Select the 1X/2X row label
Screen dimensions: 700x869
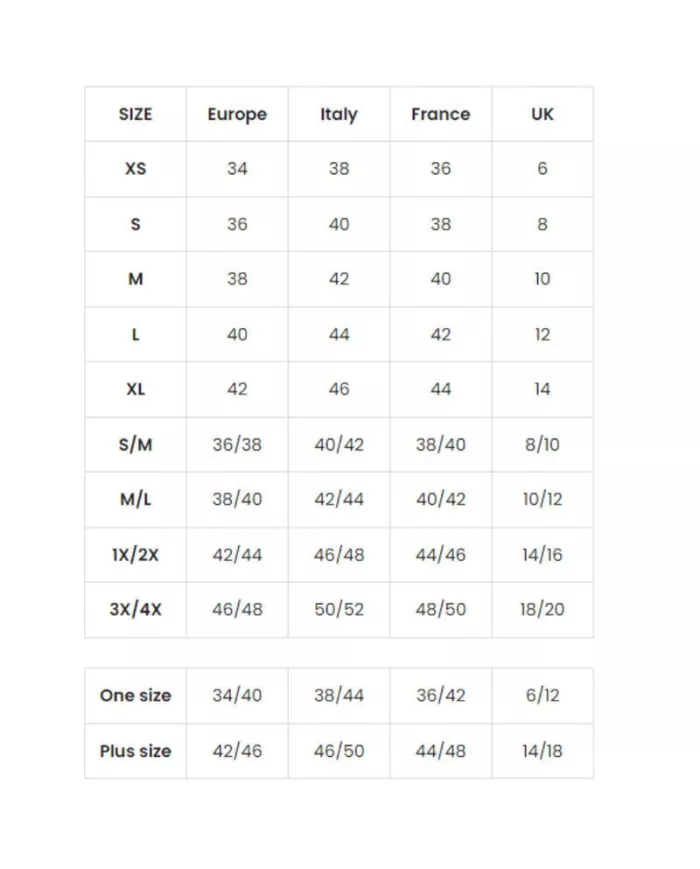(135, 554)
